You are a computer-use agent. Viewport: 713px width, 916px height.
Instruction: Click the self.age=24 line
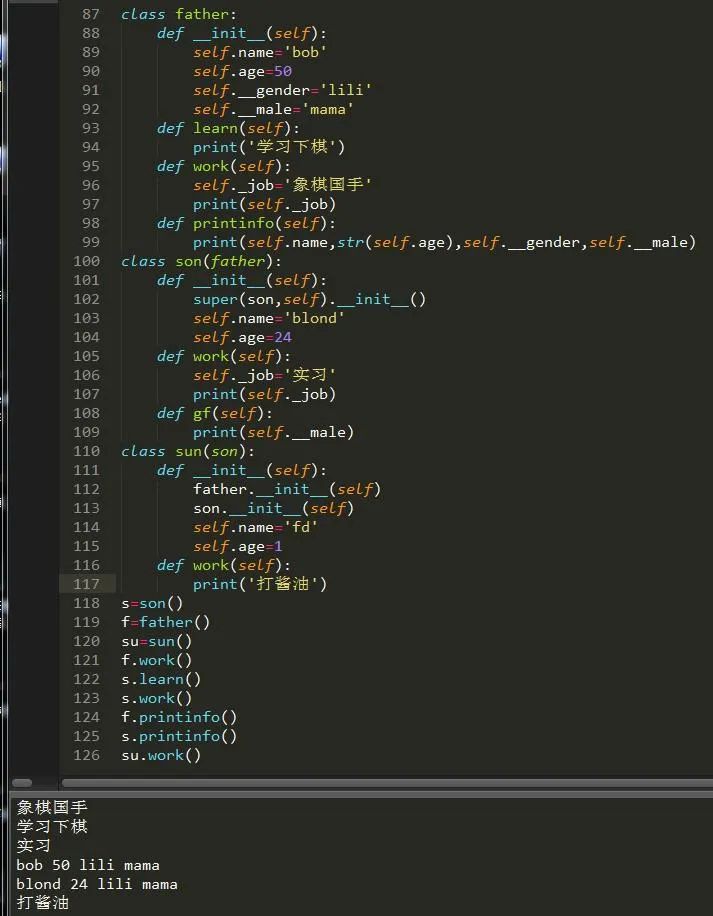click(x=242, y=337)
